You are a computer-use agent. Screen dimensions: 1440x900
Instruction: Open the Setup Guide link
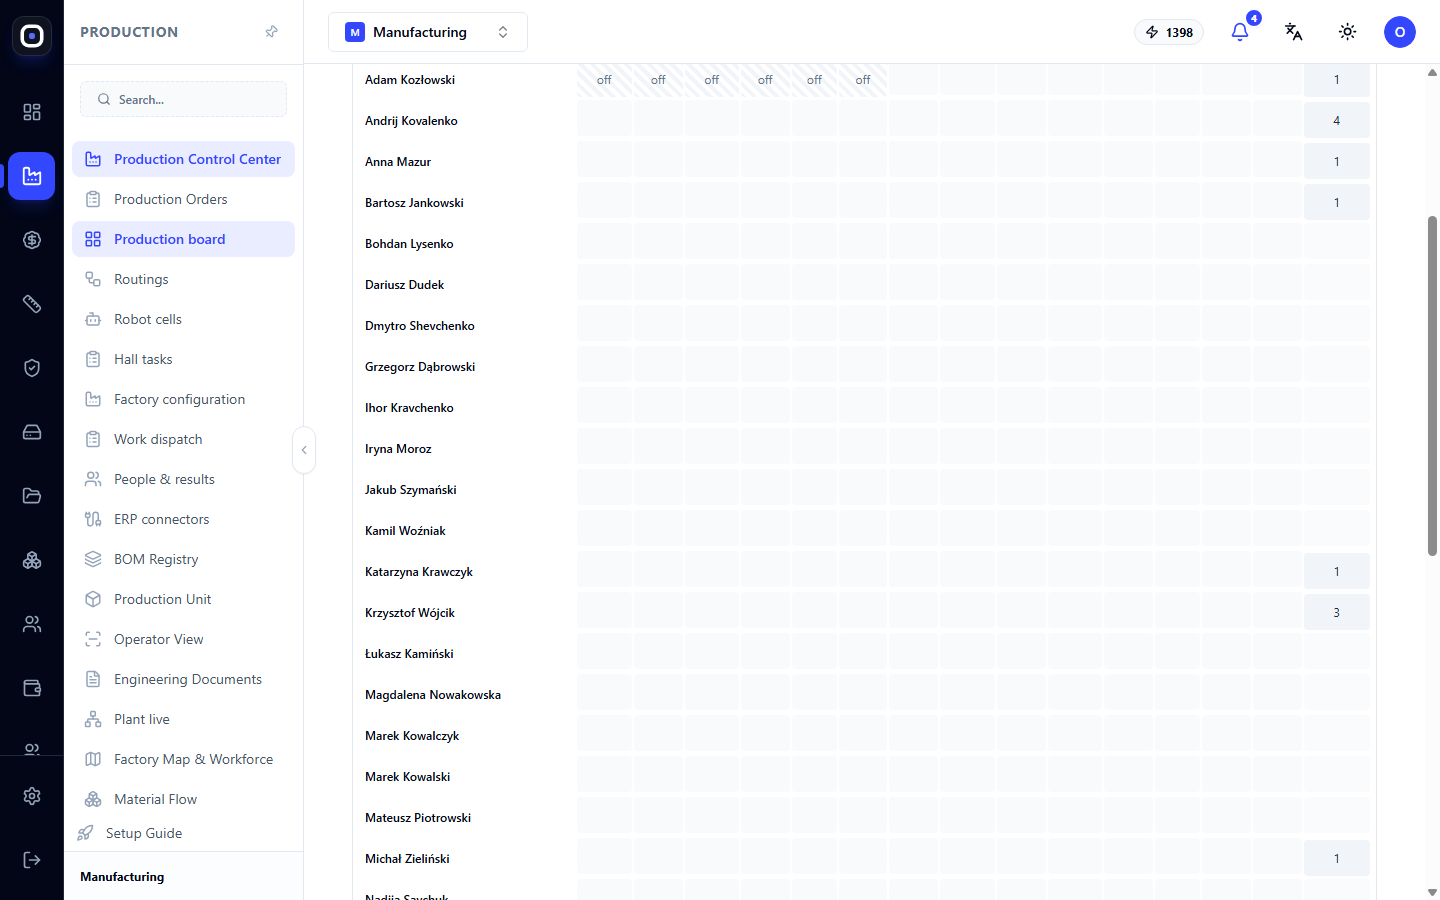tap(143, 833)
